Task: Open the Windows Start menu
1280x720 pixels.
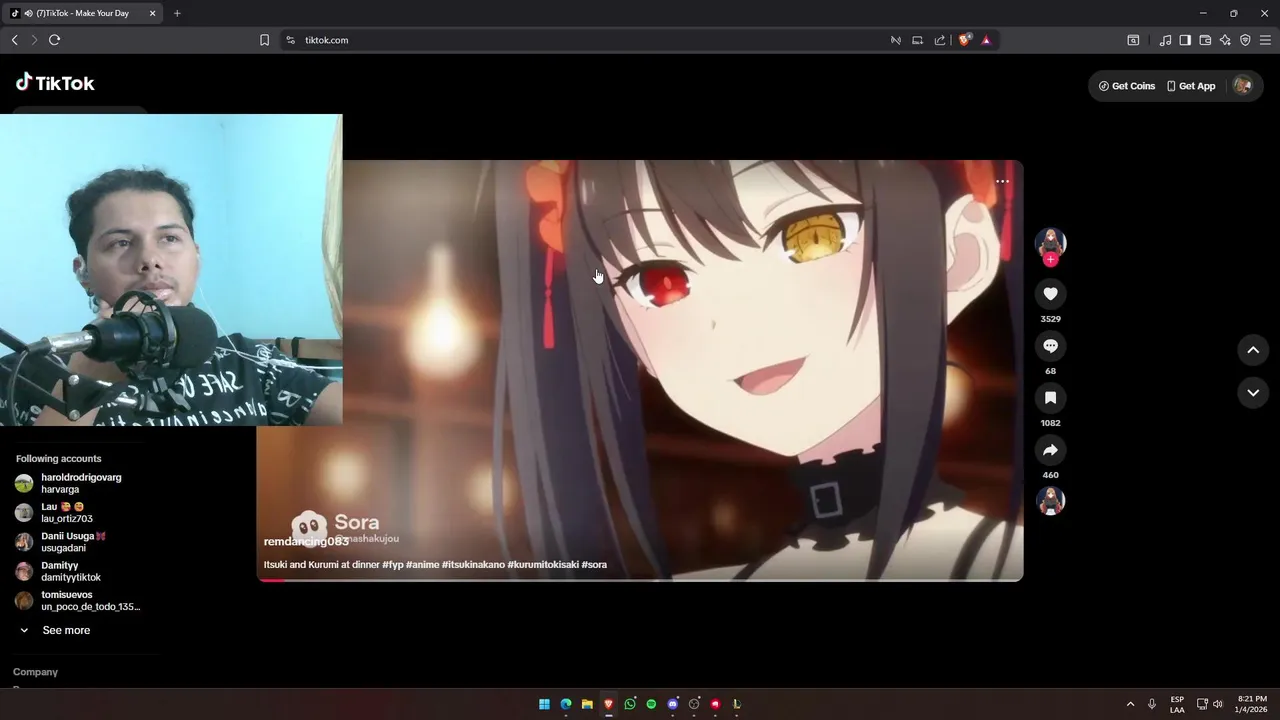Action: (544, 704)
